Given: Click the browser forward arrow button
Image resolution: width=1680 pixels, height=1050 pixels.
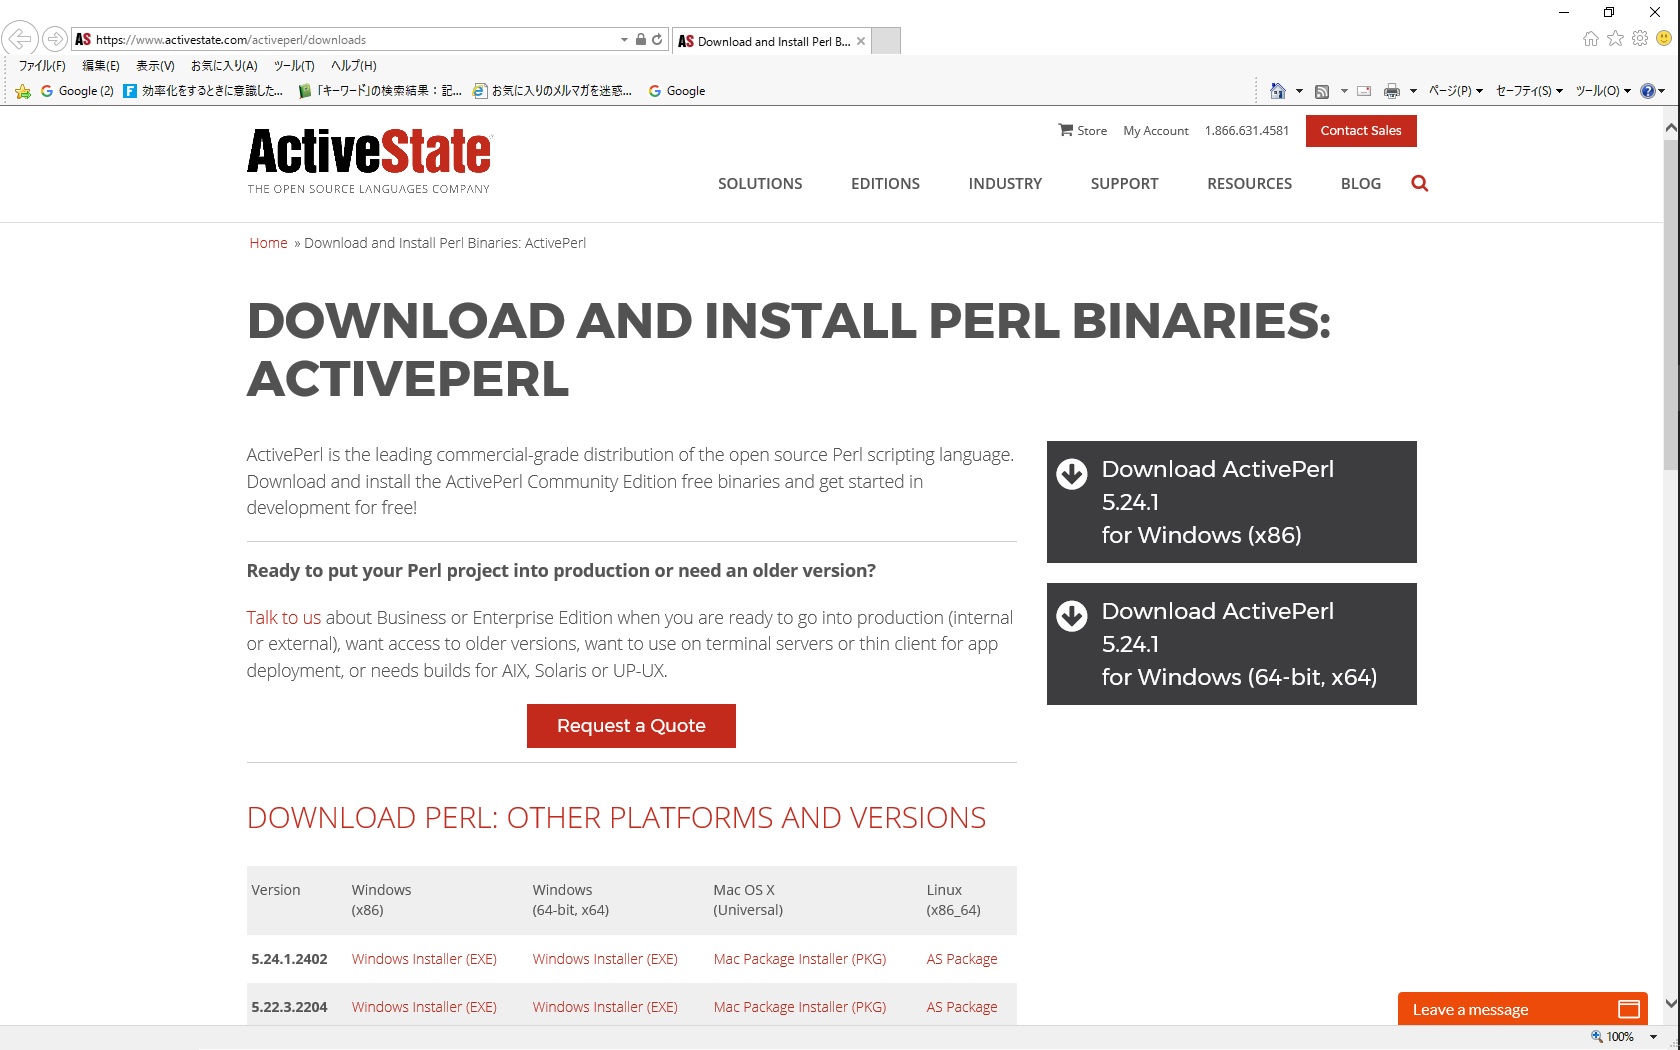Looking at the screenshot, I should click(x=55, y=39).
